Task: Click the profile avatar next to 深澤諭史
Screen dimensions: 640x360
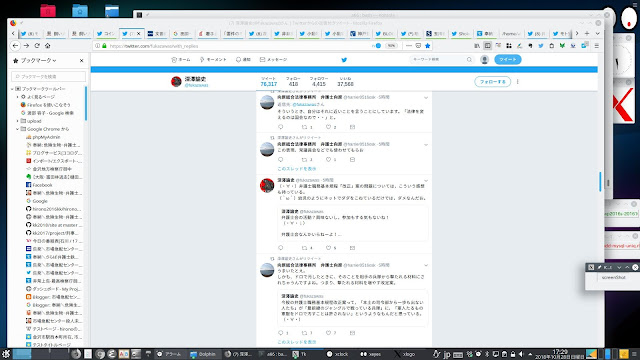Action: [176, 82]
